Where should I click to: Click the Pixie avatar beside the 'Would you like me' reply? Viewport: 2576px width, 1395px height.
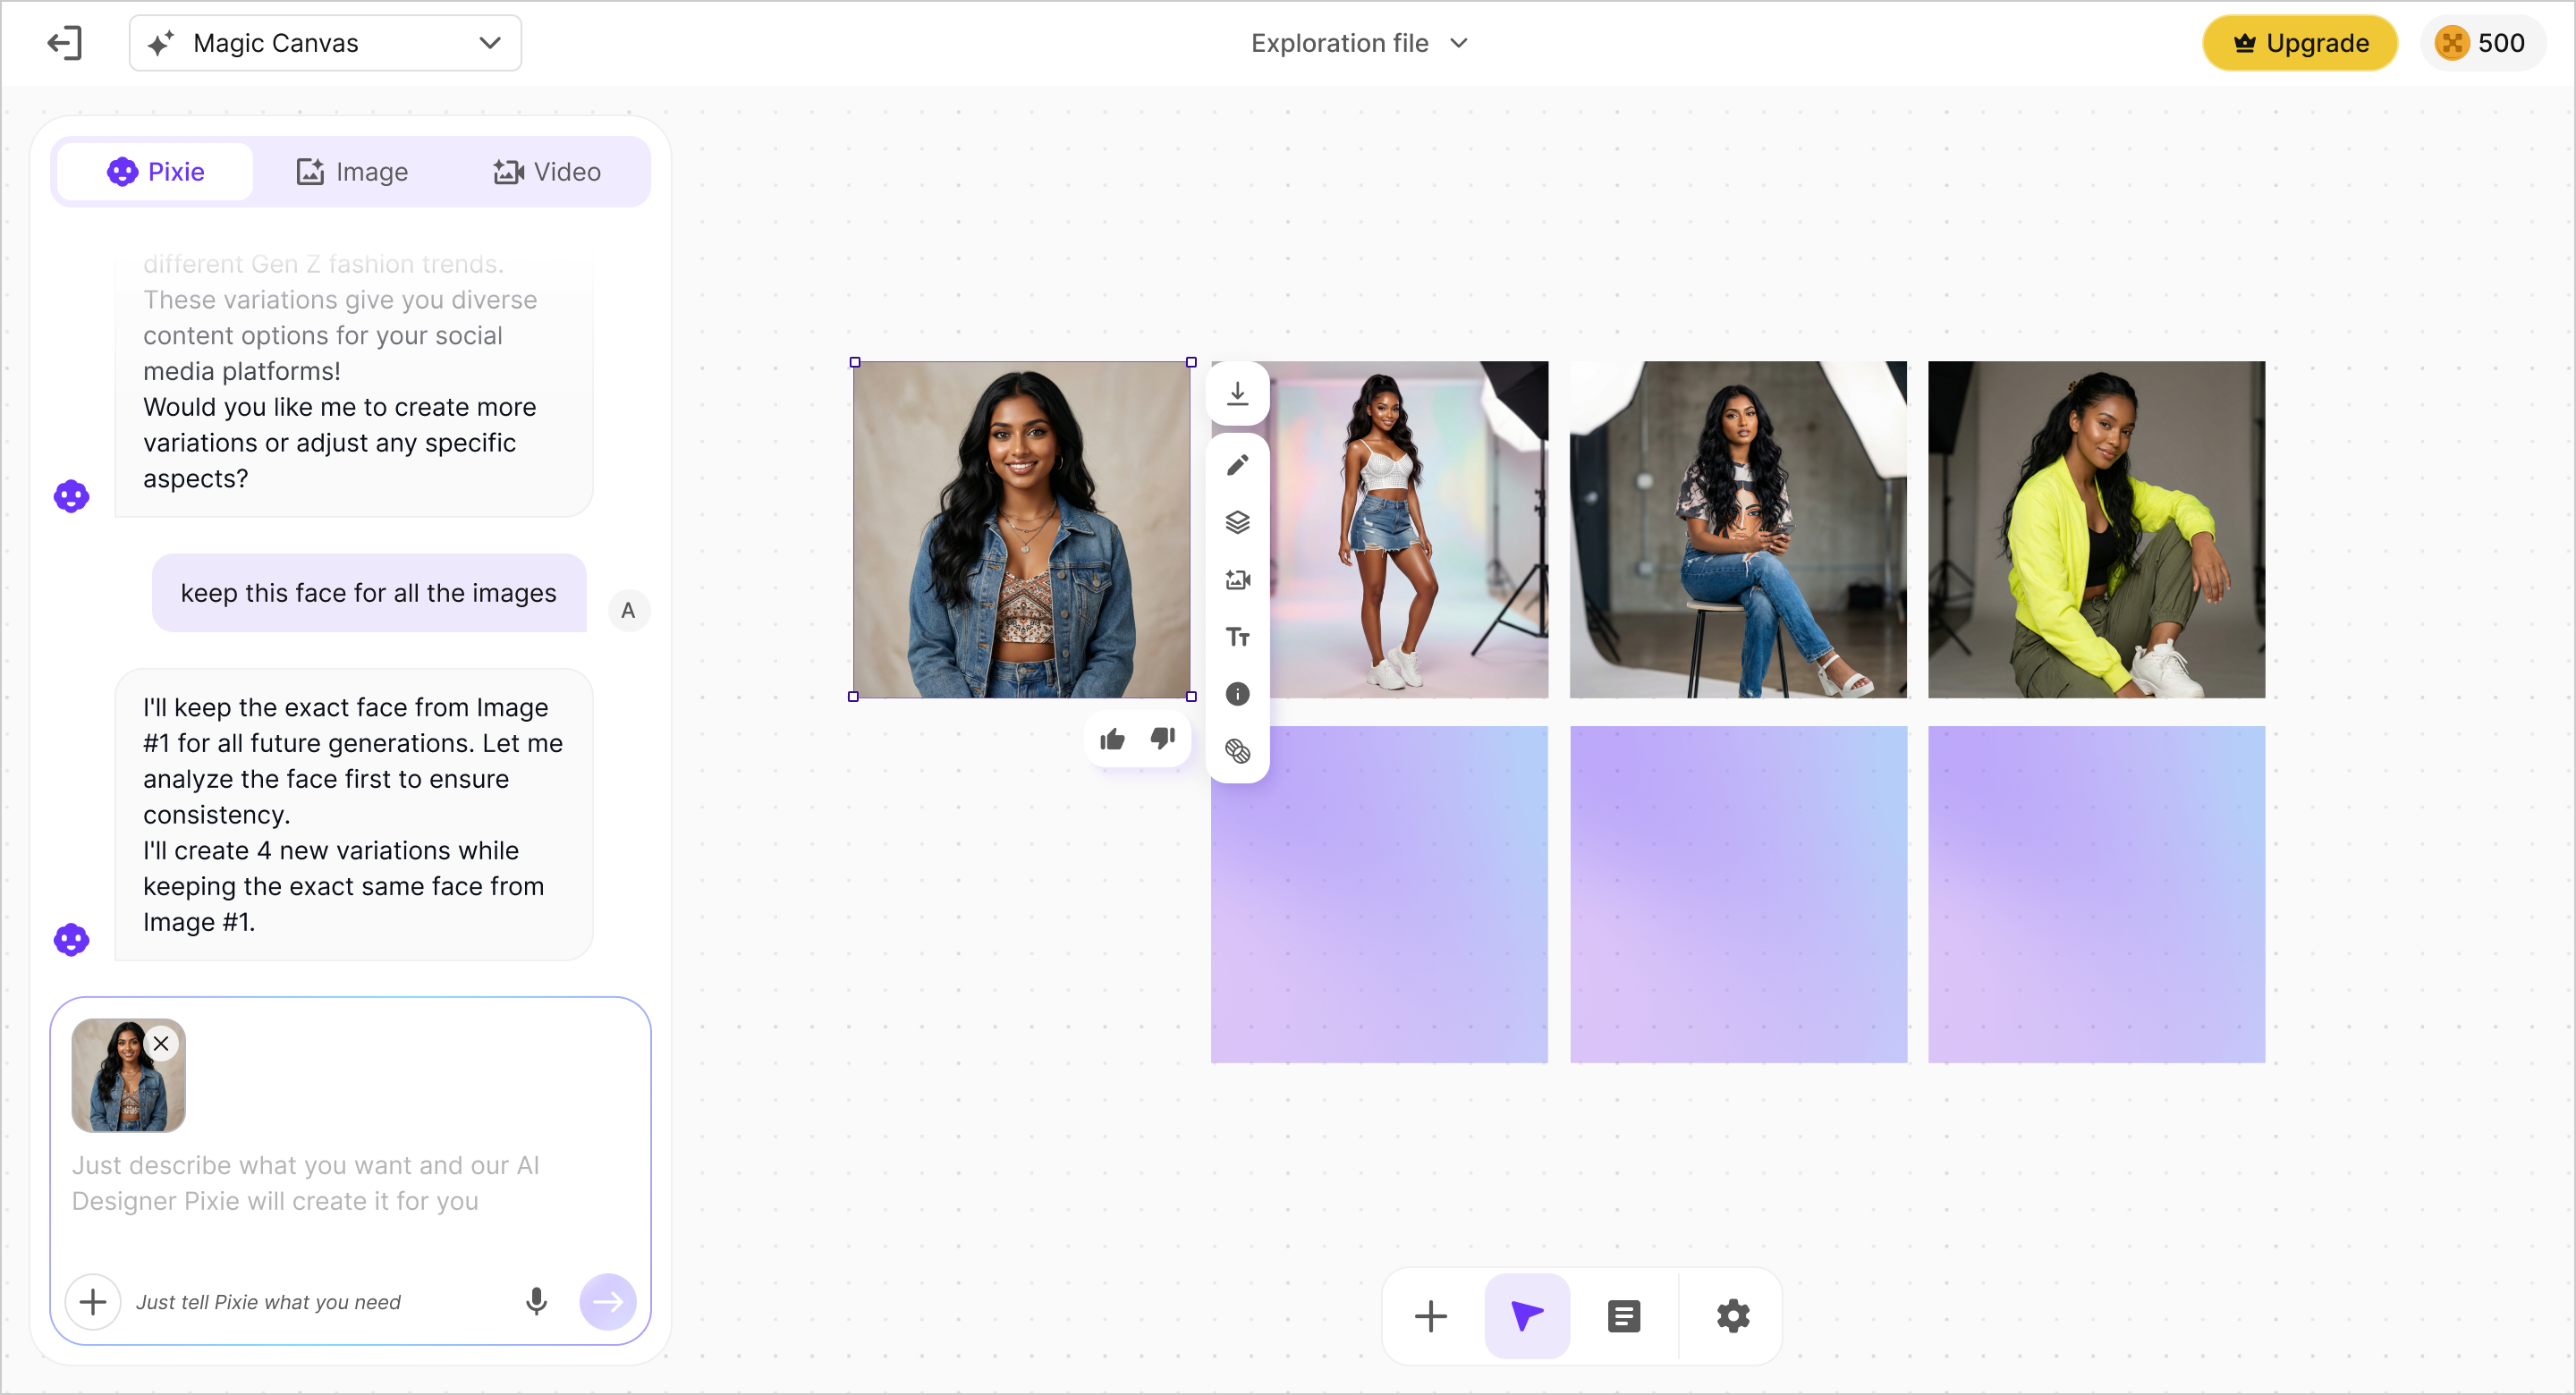[71, 496]
